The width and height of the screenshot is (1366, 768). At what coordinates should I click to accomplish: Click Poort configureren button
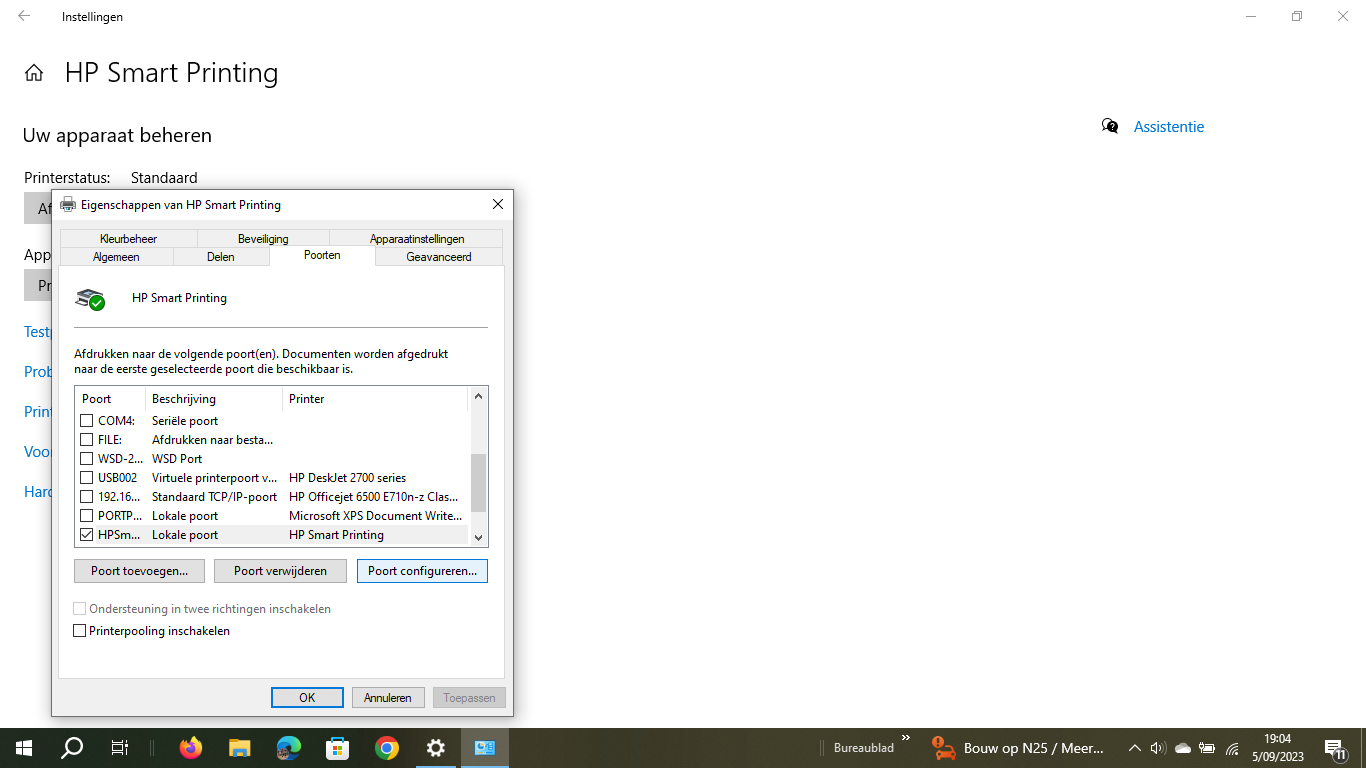coord(422,571)
